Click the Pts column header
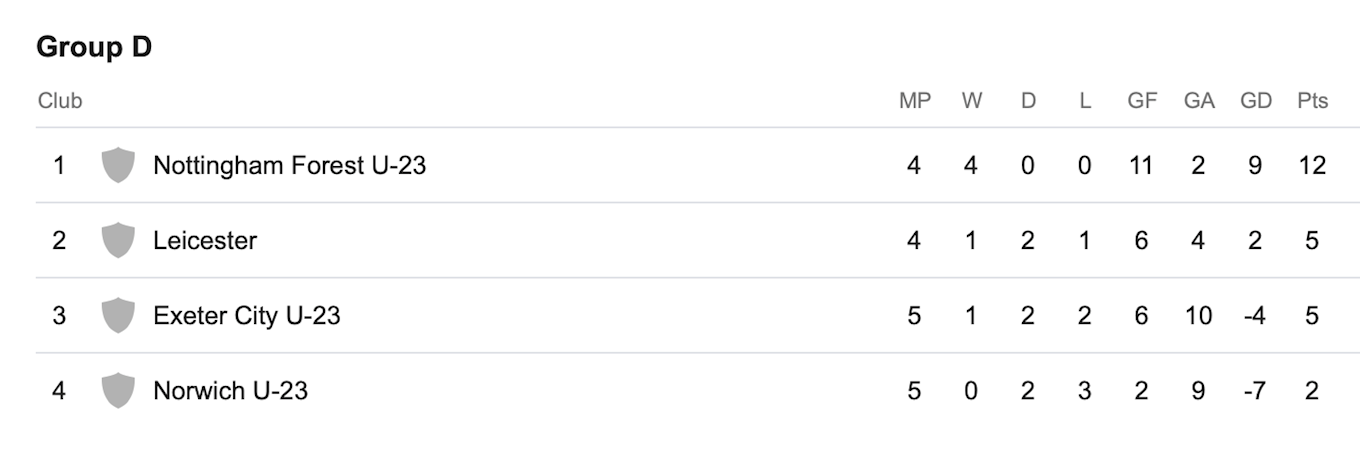The image size is (1360, 460). [x=1313, y=101]
